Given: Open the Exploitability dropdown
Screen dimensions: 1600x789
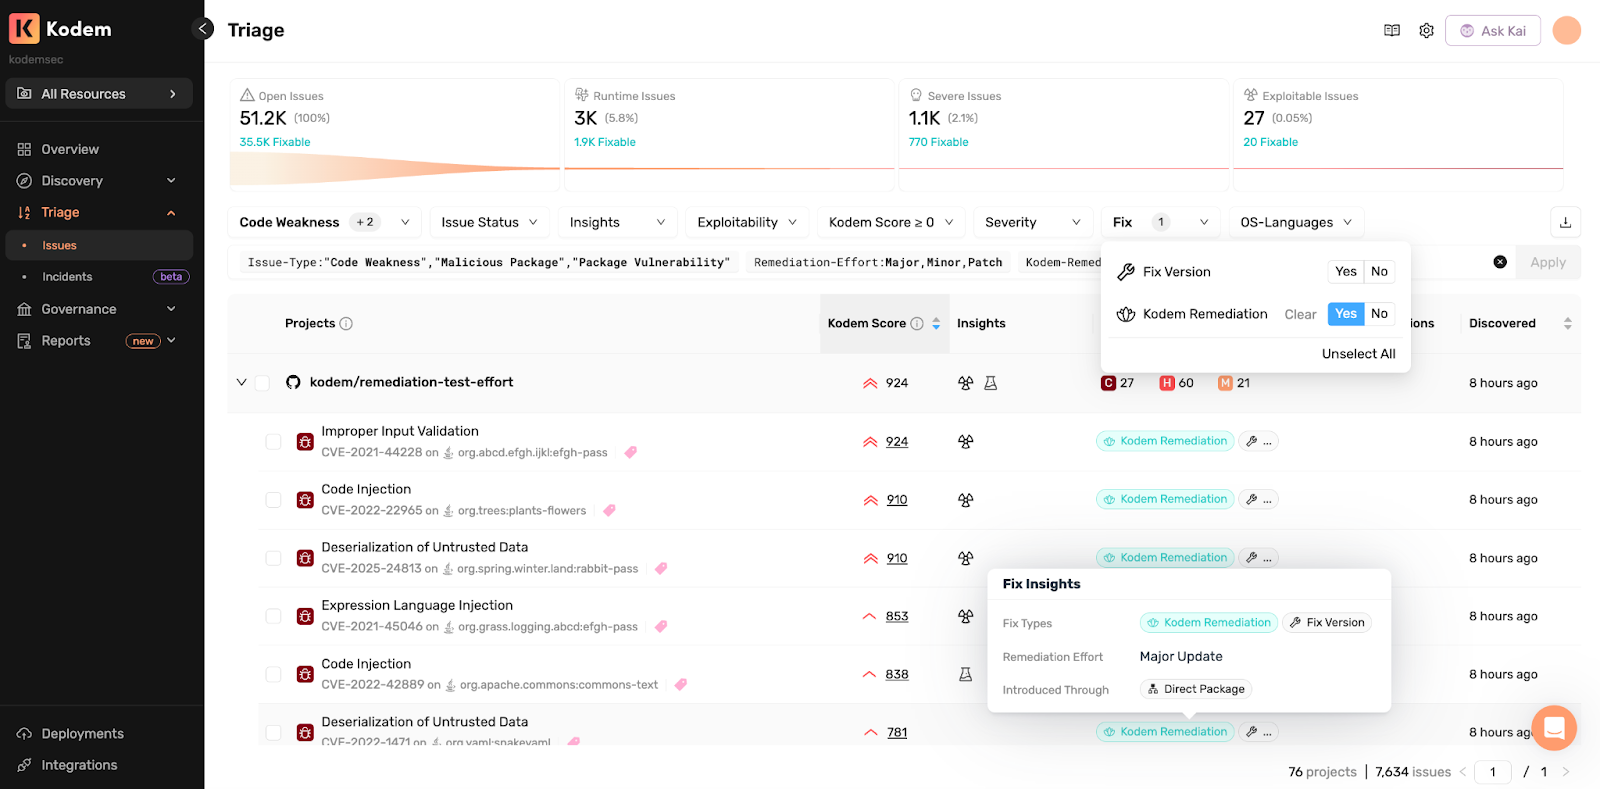Looking at the screenshot, I should click(x=747, y=222).
